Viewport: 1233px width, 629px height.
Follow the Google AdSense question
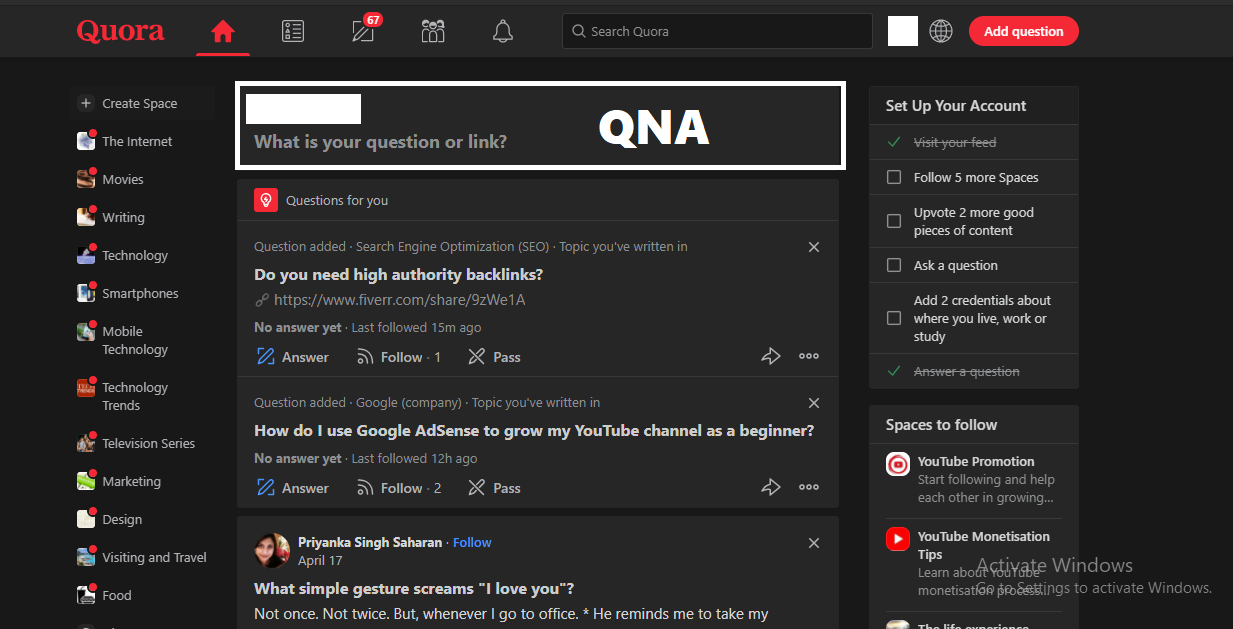click(398, 488)
